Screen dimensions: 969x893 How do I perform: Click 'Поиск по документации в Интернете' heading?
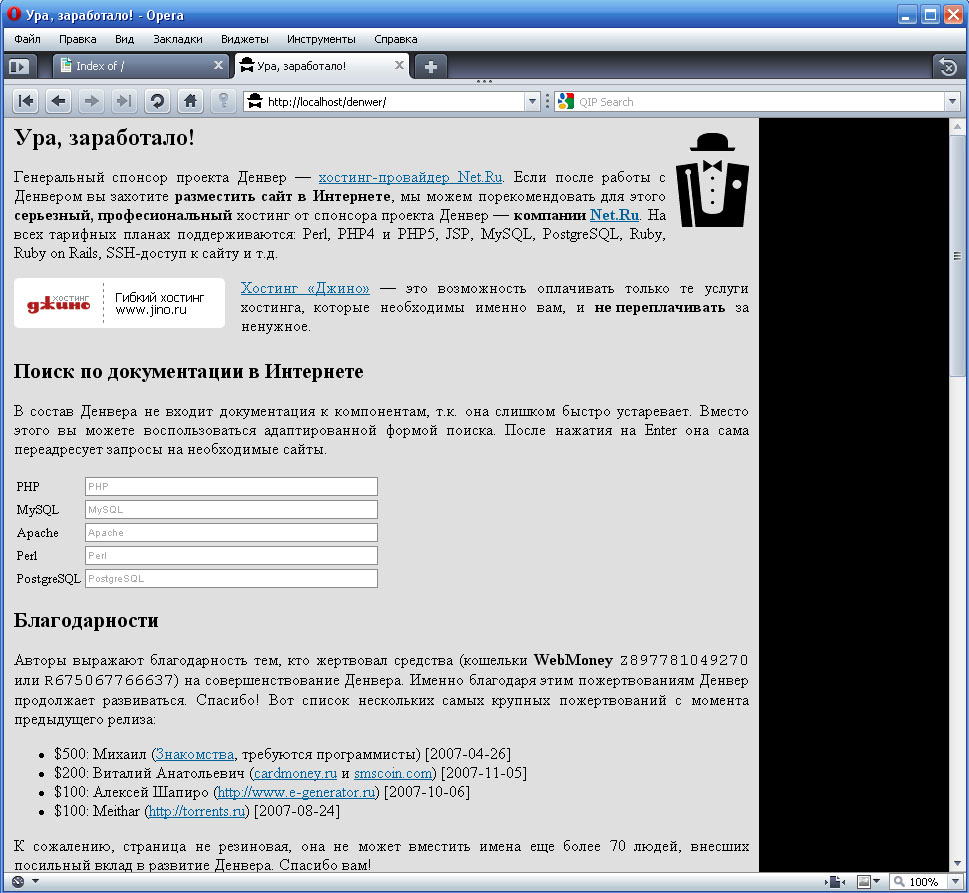tap(188, 371)
